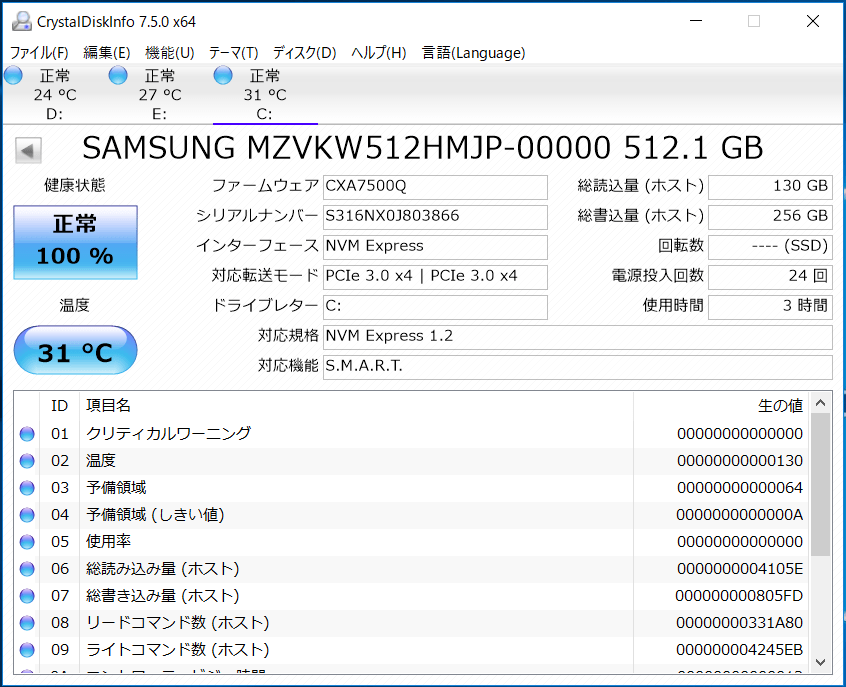Select the リードコマンド数 (ホスト) row
This screenshot has width=846, height=687.
pyautogui.click(x=411, y=623)
